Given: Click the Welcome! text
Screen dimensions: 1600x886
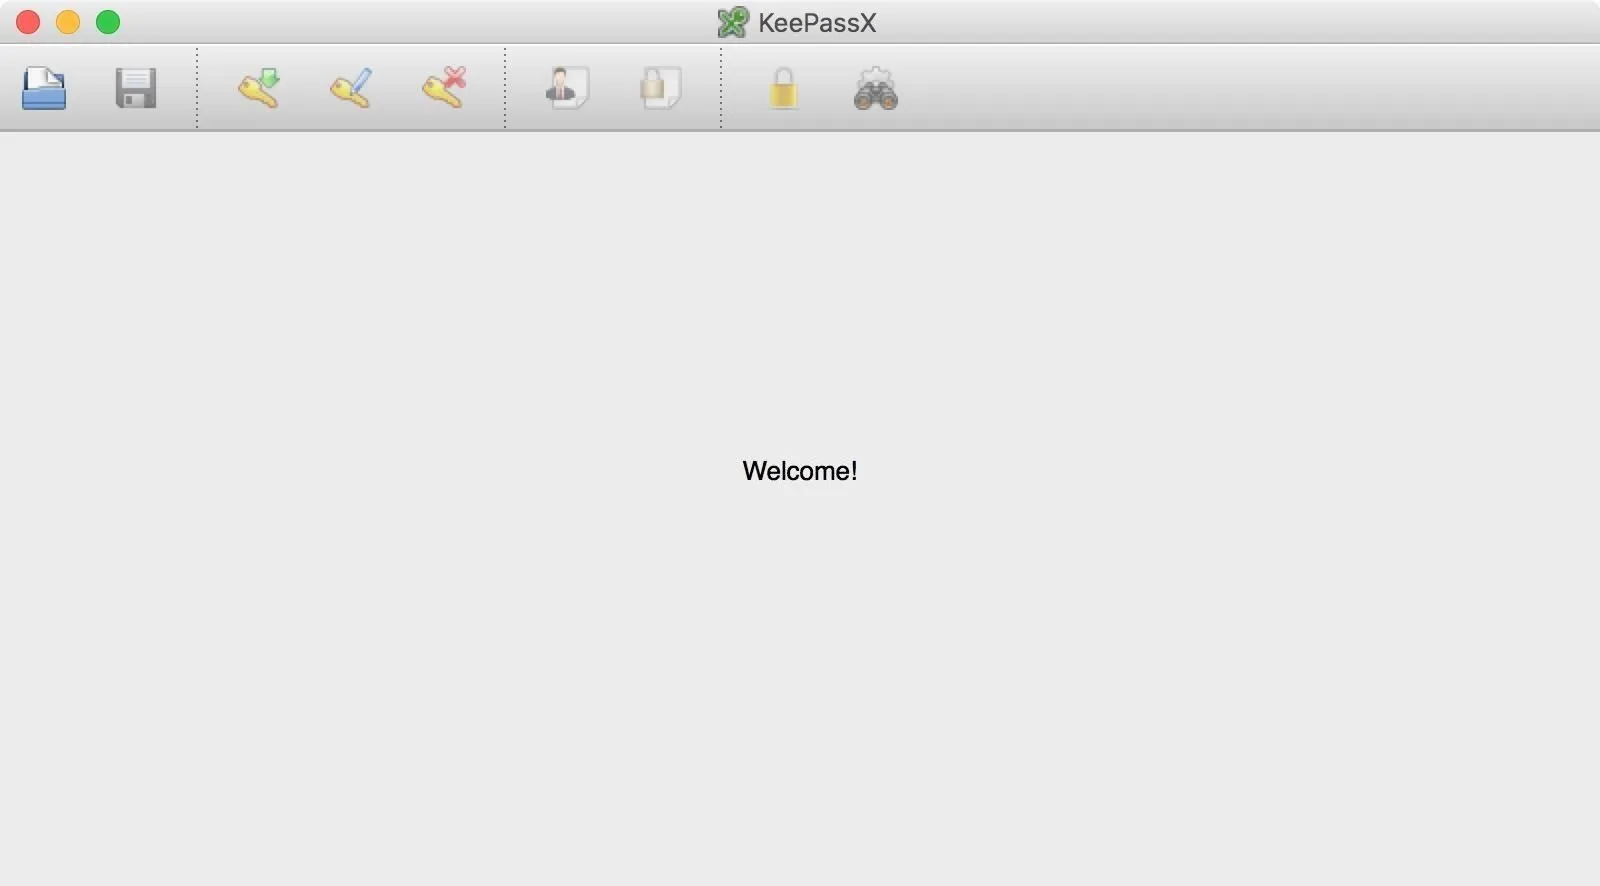Looking at the screenshot, I should pos(800,471).
